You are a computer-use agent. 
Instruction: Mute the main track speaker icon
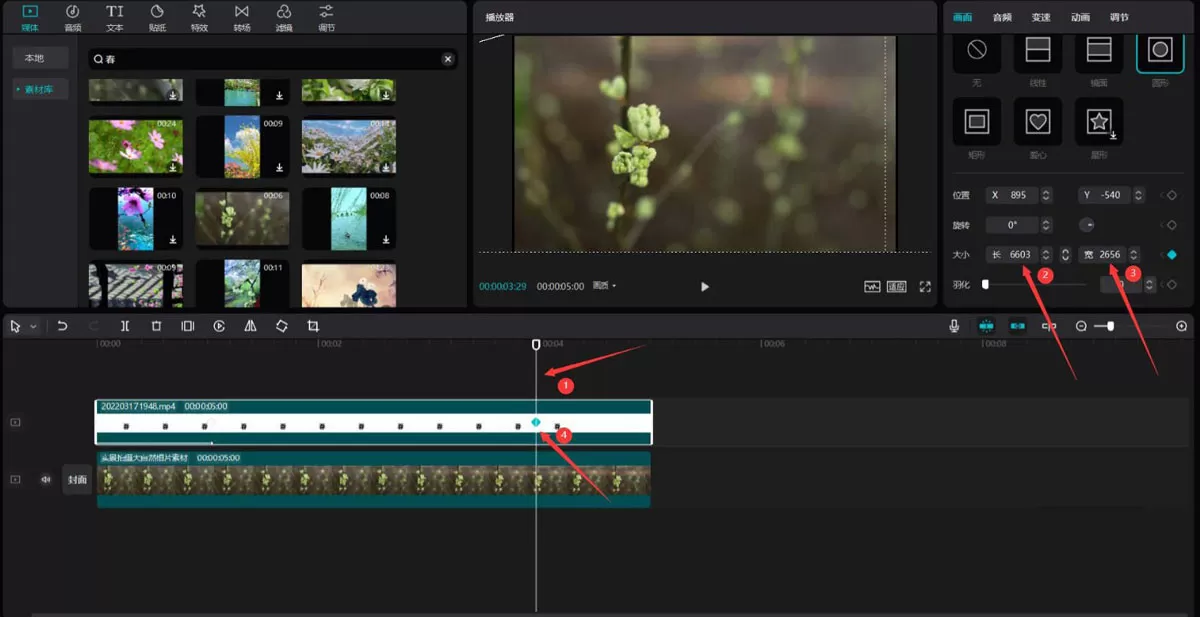click(45, 479)
